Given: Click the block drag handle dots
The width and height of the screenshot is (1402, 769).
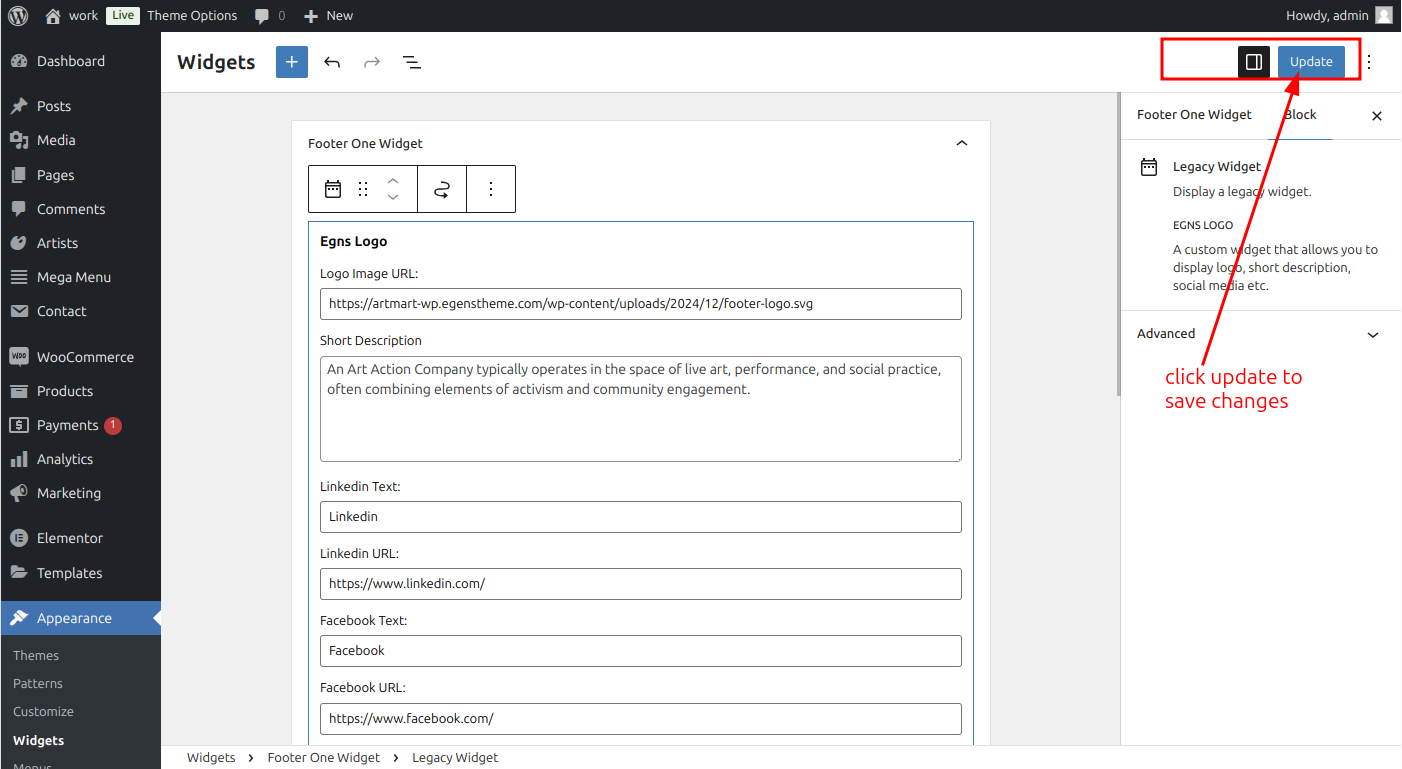Looking at the screenshot, I should (363, 189).
